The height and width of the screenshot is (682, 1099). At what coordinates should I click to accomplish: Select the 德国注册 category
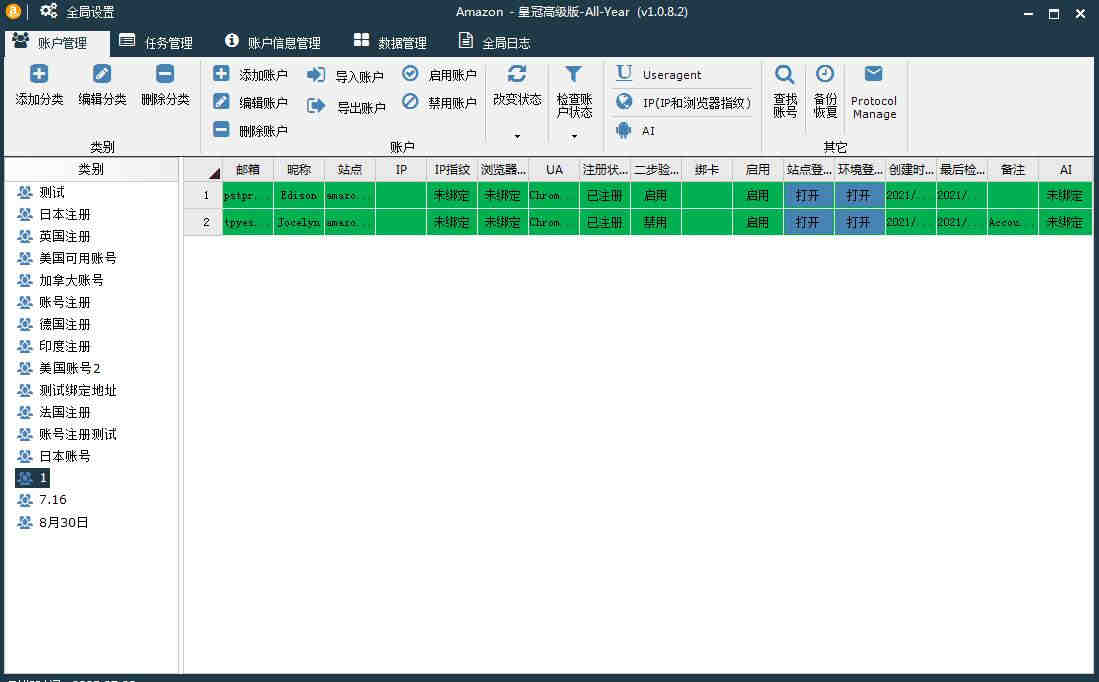coord(54,325)
